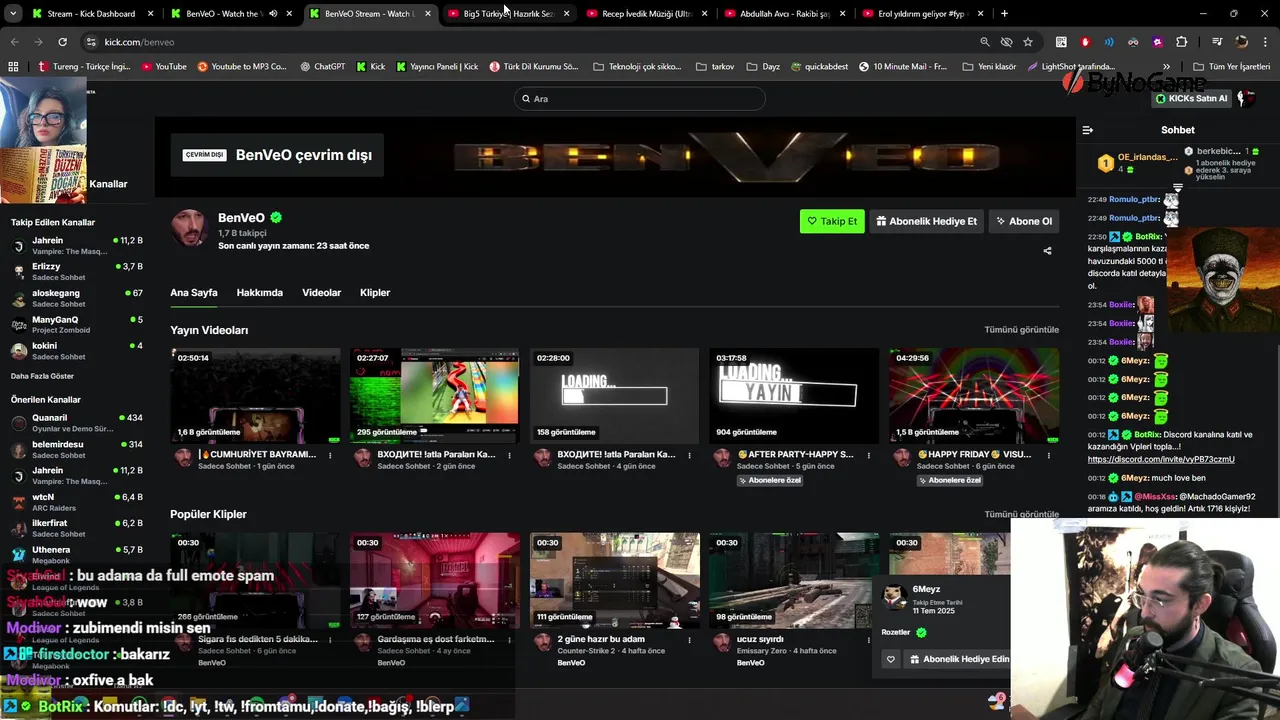Open the Chrome profile avatar

point(1241,42)
